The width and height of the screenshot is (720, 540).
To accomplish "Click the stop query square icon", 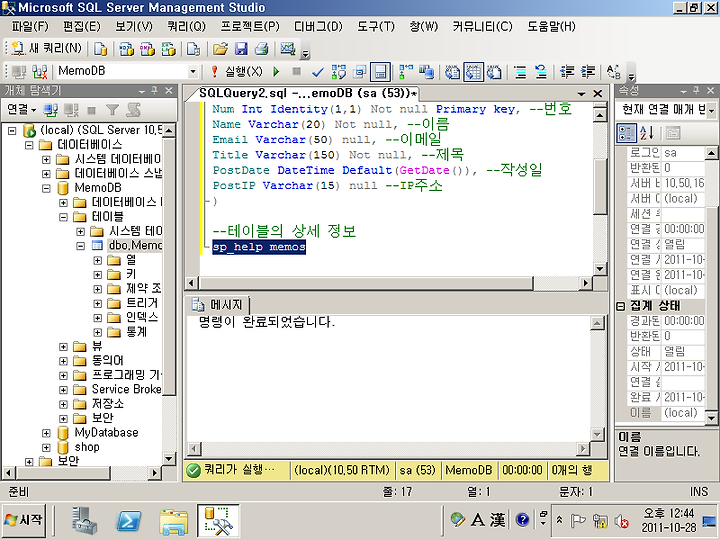I will pyautogui.click(x=297, y=71).
